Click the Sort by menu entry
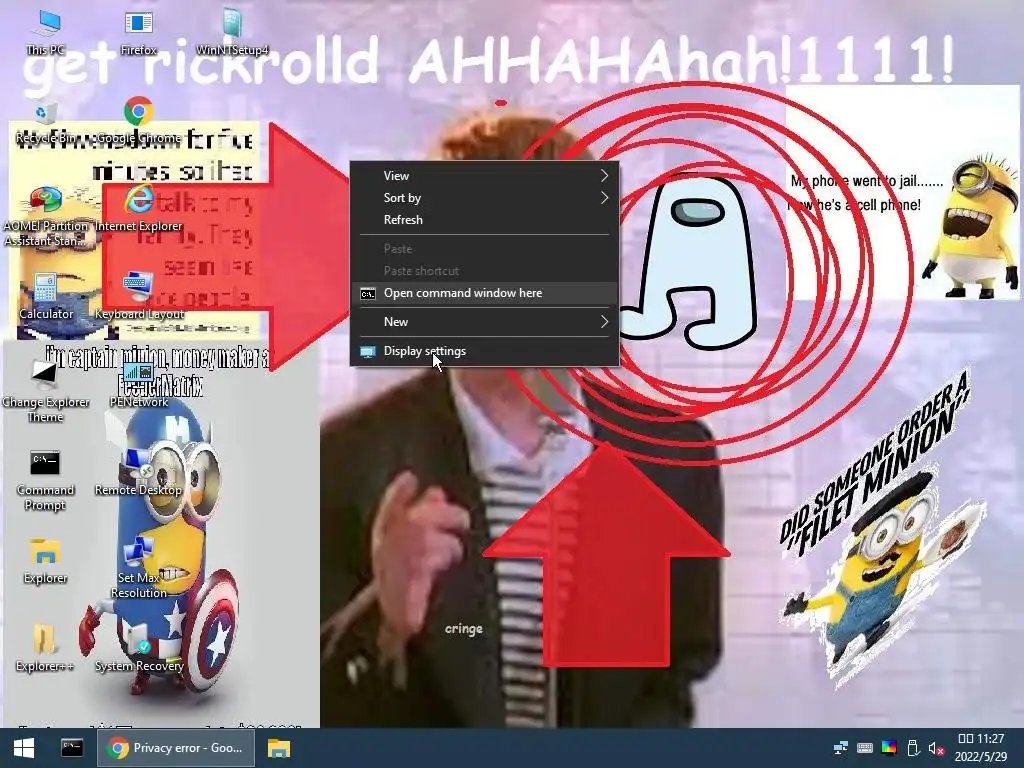Screen dimensions: 1024x768 485,198
